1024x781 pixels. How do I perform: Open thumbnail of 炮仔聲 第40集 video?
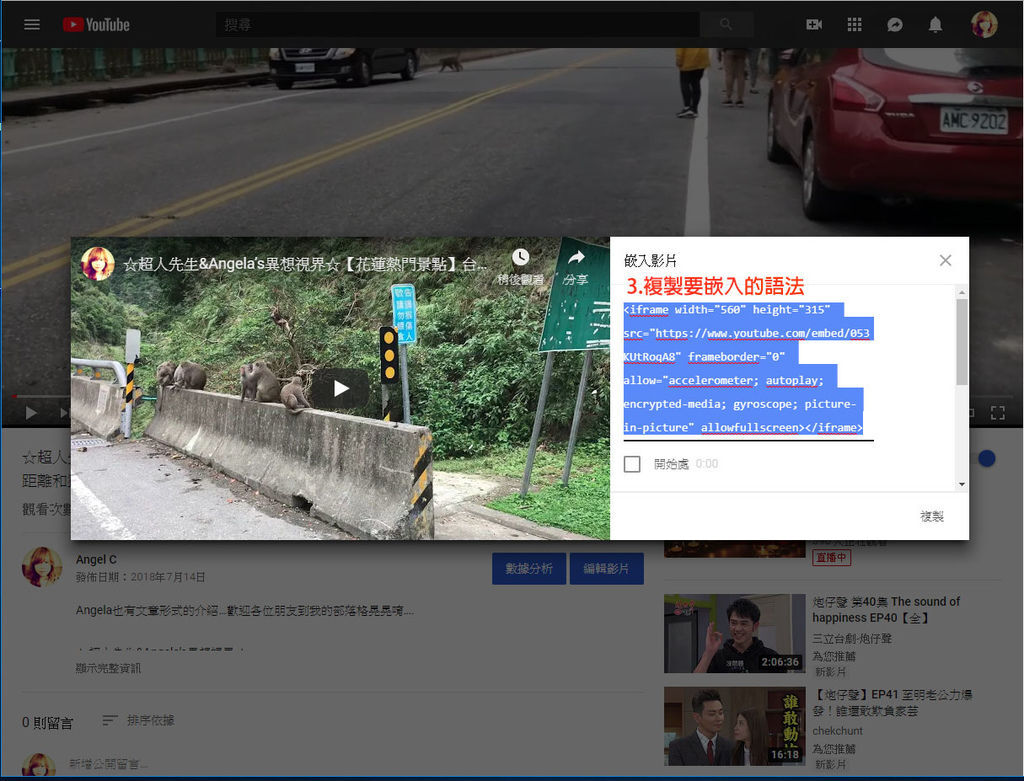pos(735,633)
